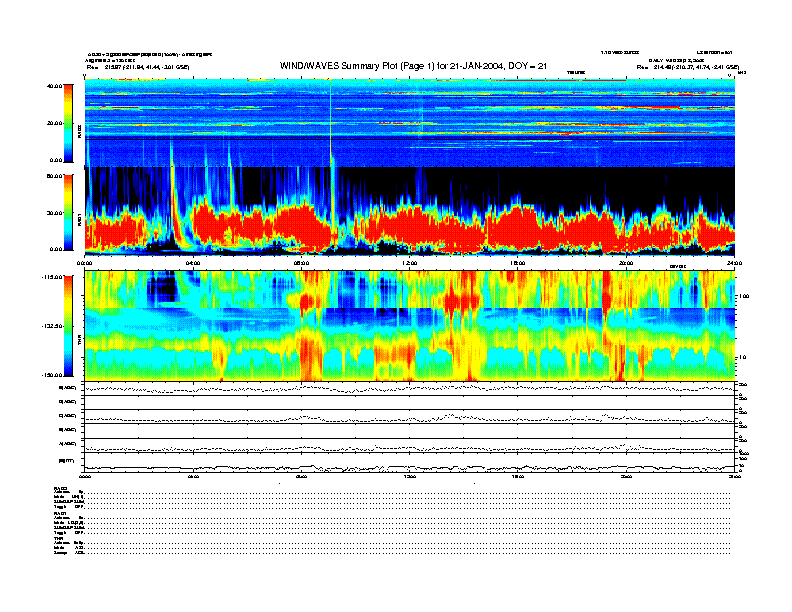This screenshot has height=612, width=792.
Task: Click the RAD1 panel color scale bar
Action: (69, 212)
